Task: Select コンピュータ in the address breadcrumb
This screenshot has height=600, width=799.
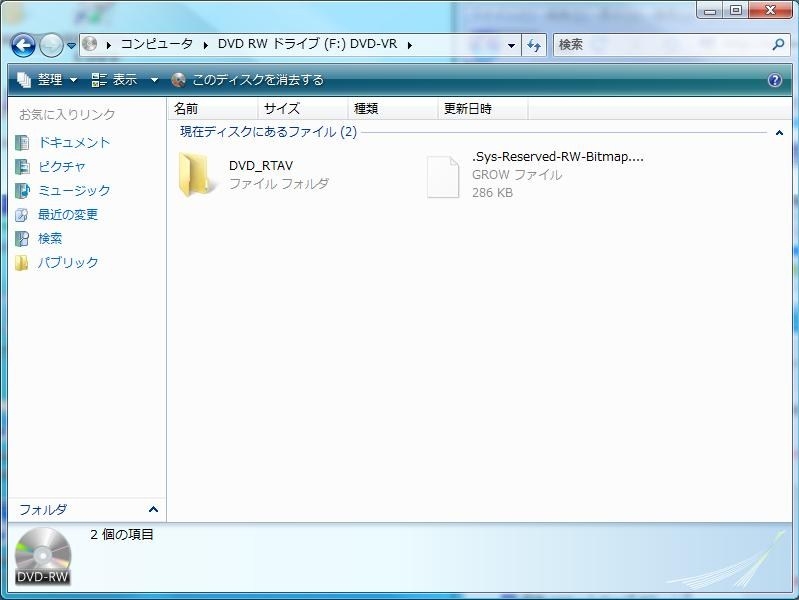Action: tap(156, 44)
